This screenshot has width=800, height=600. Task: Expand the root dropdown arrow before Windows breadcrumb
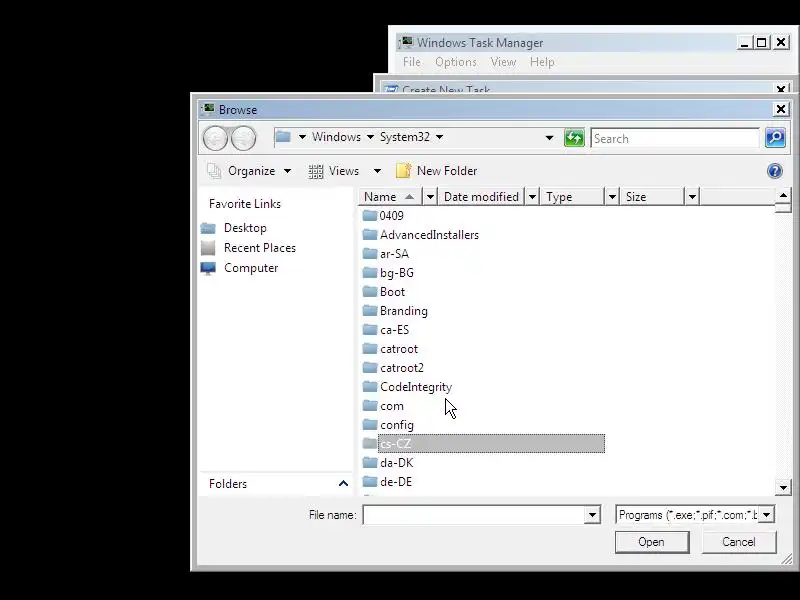coord(302,137)
